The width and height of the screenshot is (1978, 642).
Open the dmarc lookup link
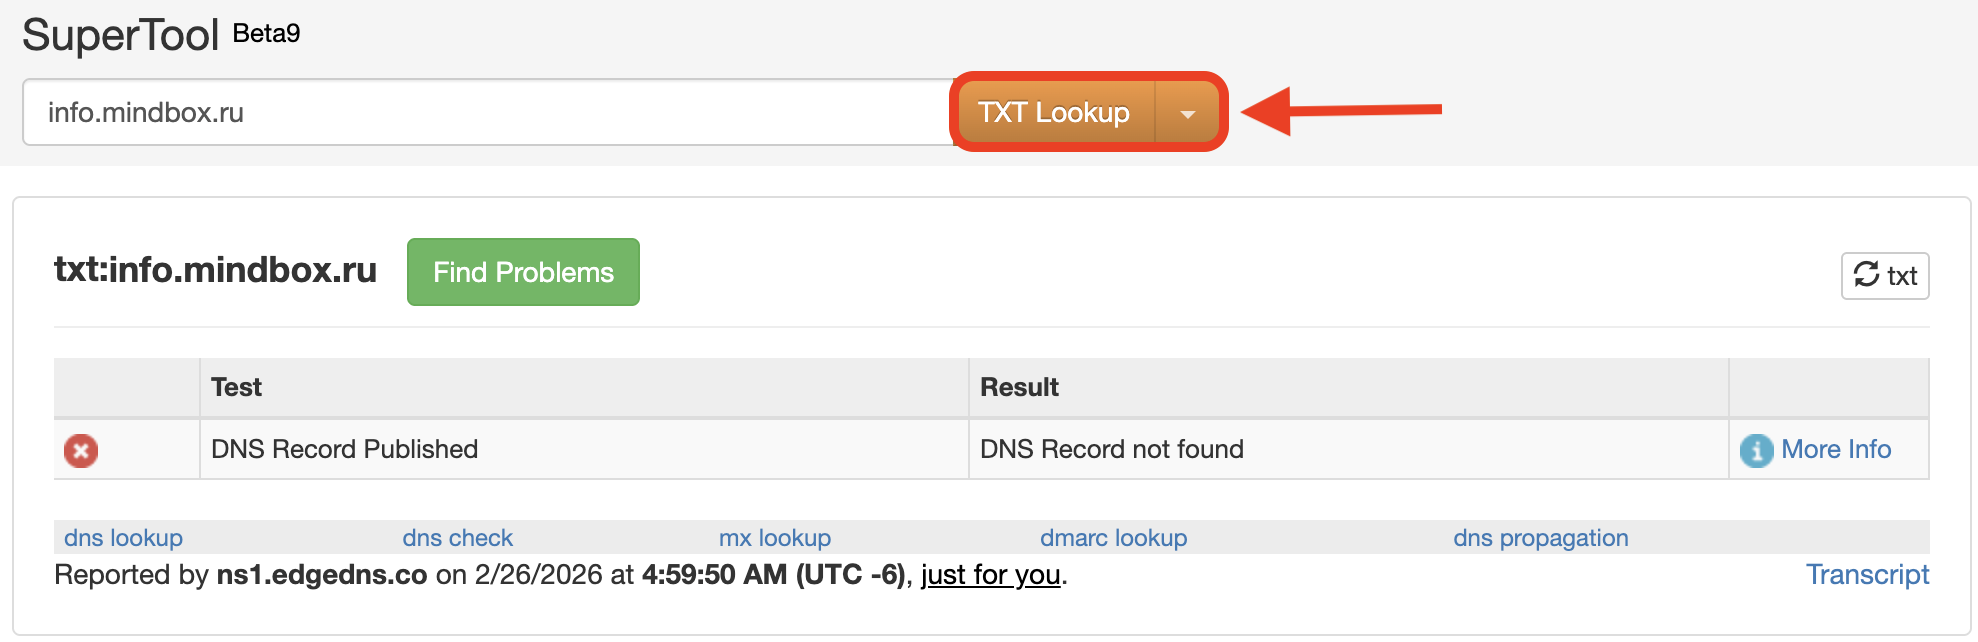[x=1112, y=537]
